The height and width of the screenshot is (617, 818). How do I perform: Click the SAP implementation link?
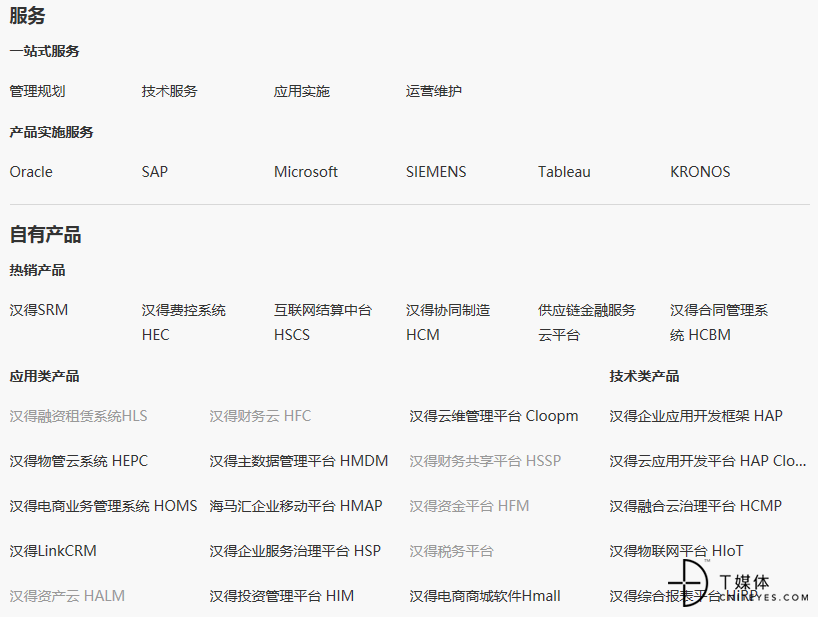point(154,172)
